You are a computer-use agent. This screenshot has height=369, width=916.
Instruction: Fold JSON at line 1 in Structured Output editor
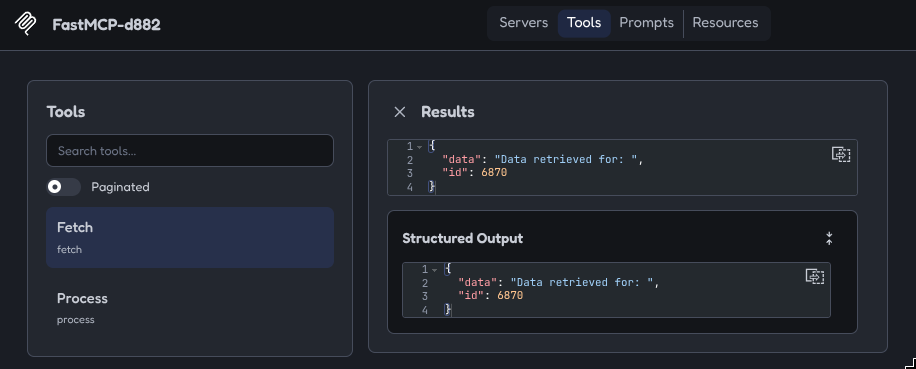pyautogui.click(x=434, y=270)
